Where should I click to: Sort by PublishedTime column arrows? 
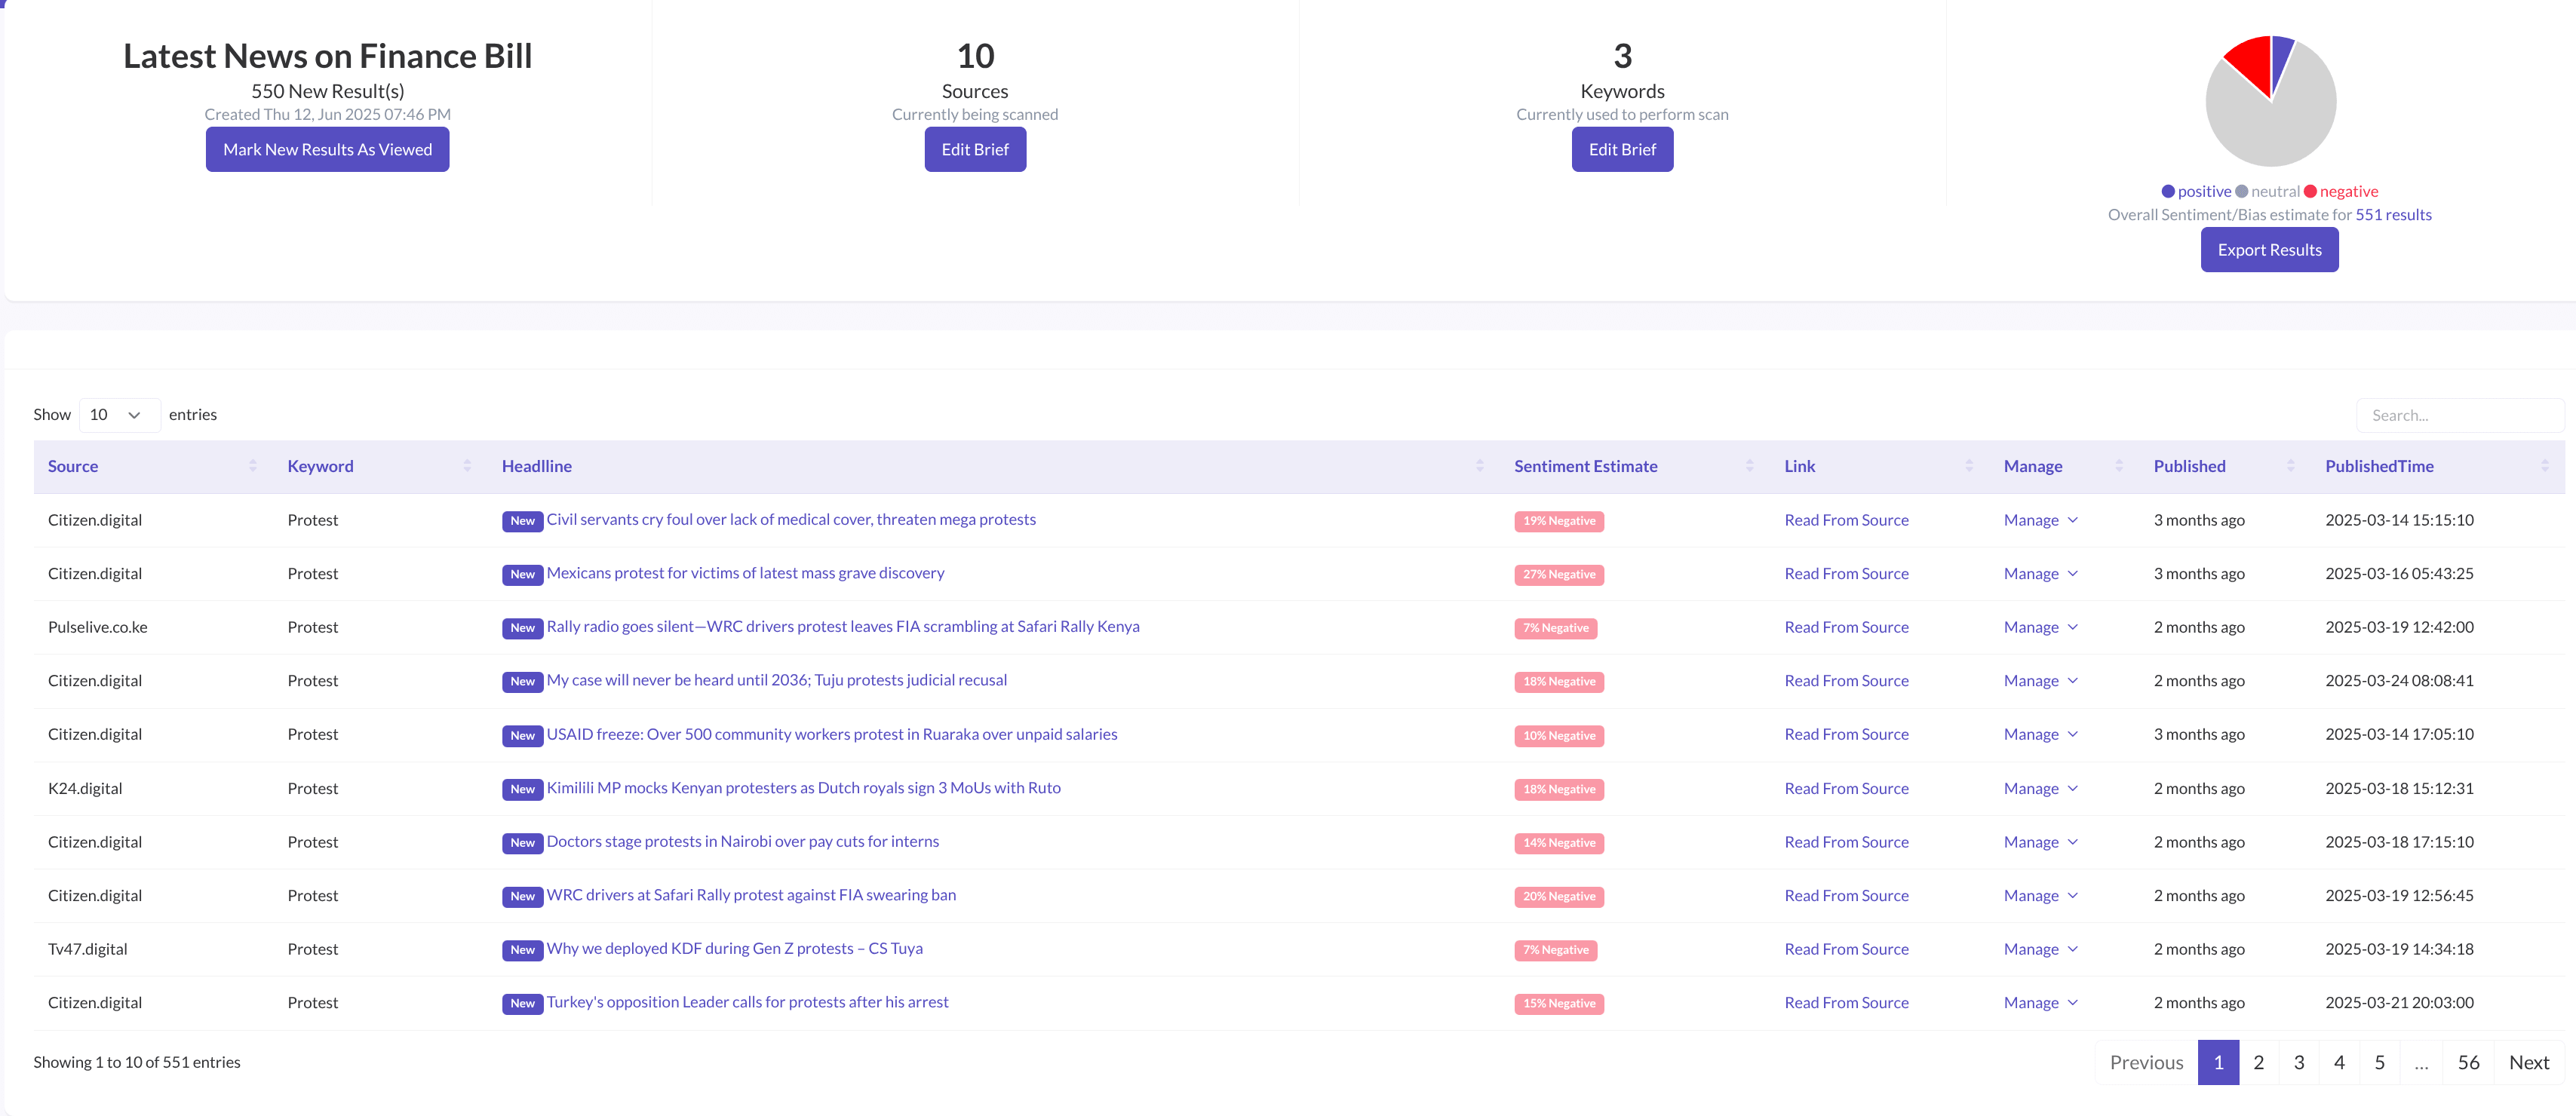(x=2544, y=466)
